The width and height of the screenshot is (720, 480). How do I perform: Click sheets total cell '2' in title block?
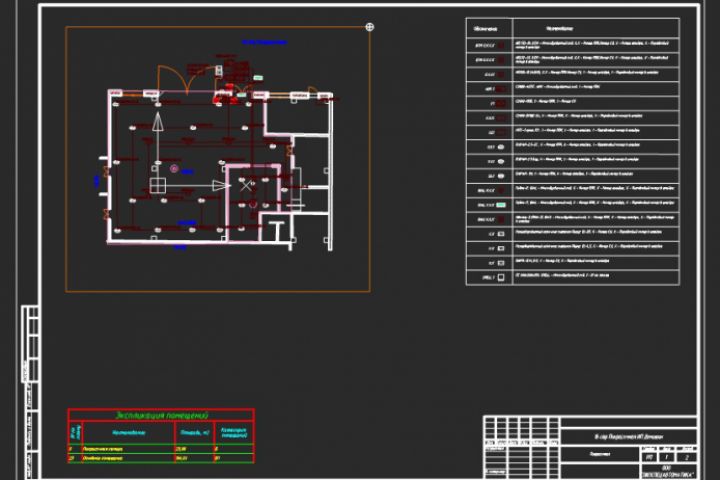click(686, 457)
